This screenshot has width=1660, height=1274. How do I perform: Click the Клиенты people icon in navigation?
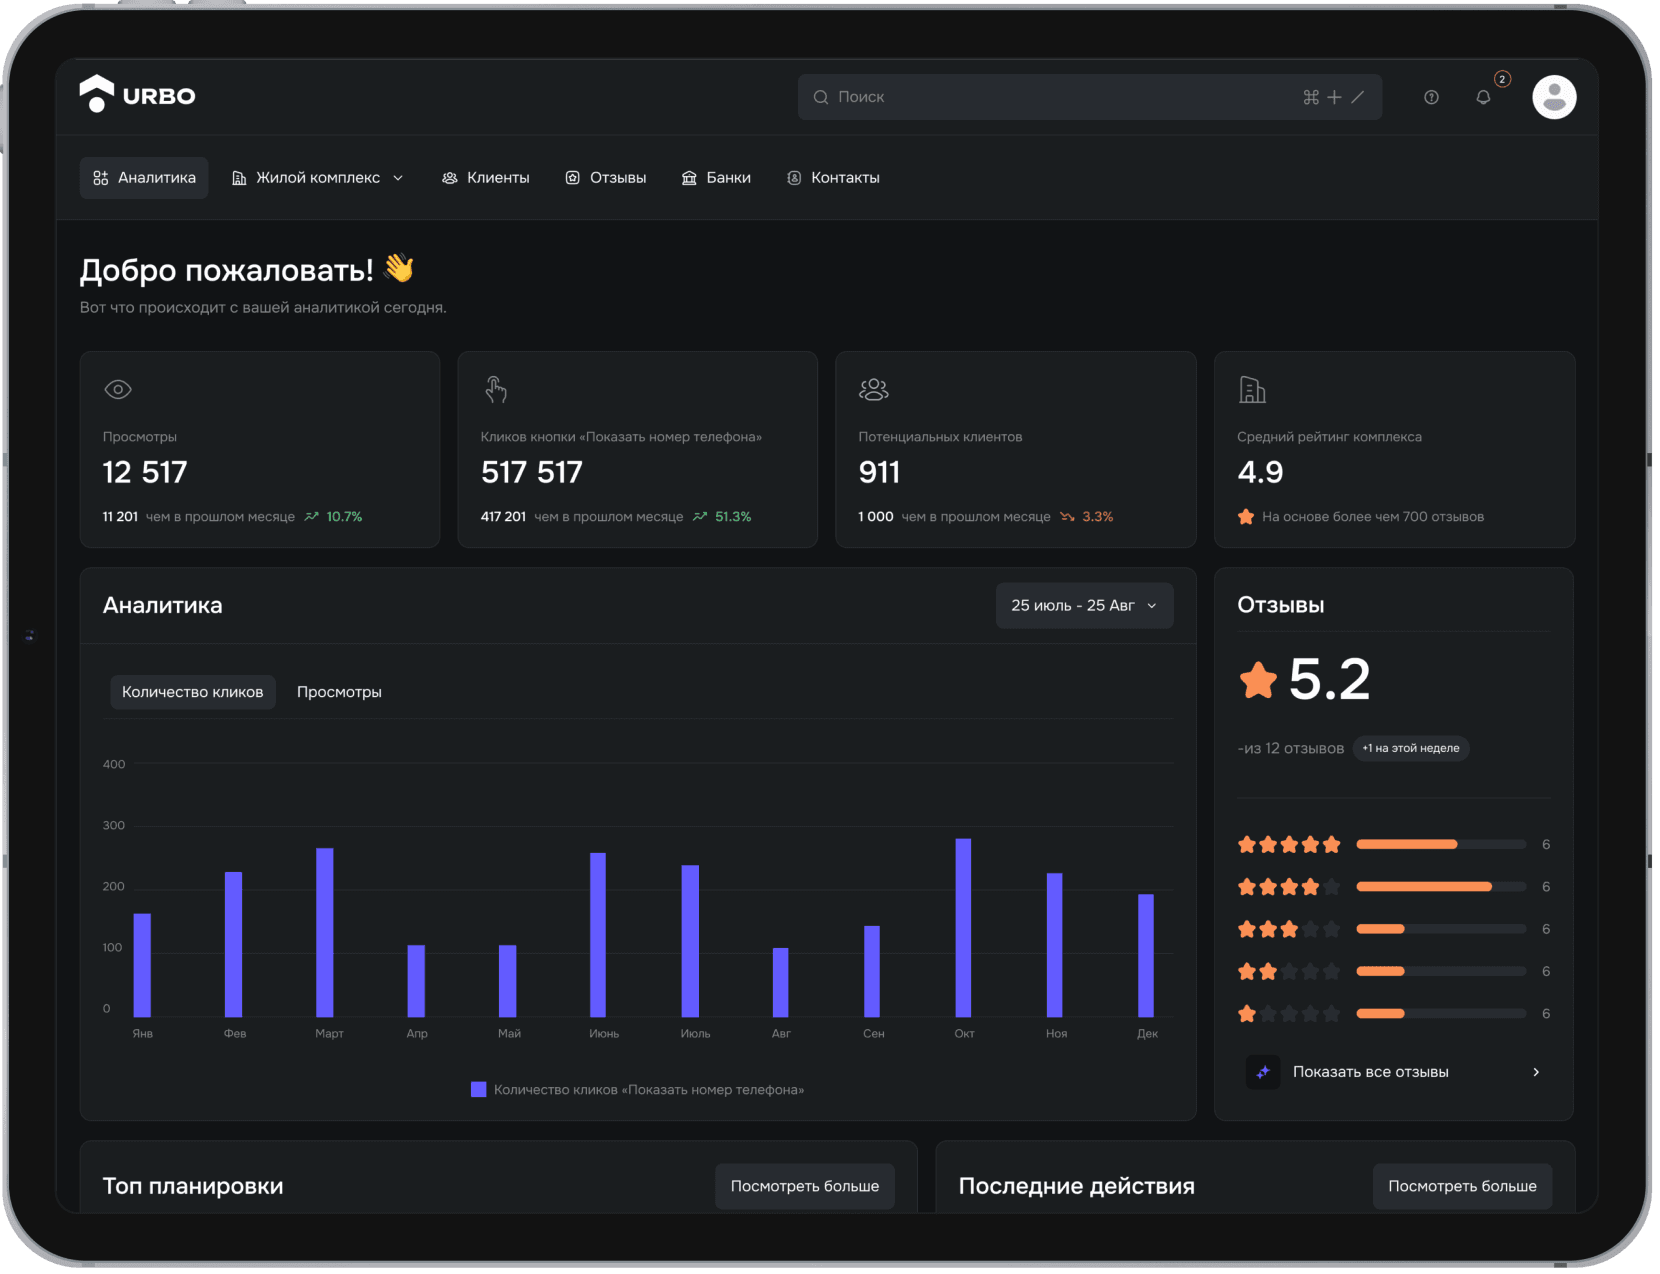(450, 178)
